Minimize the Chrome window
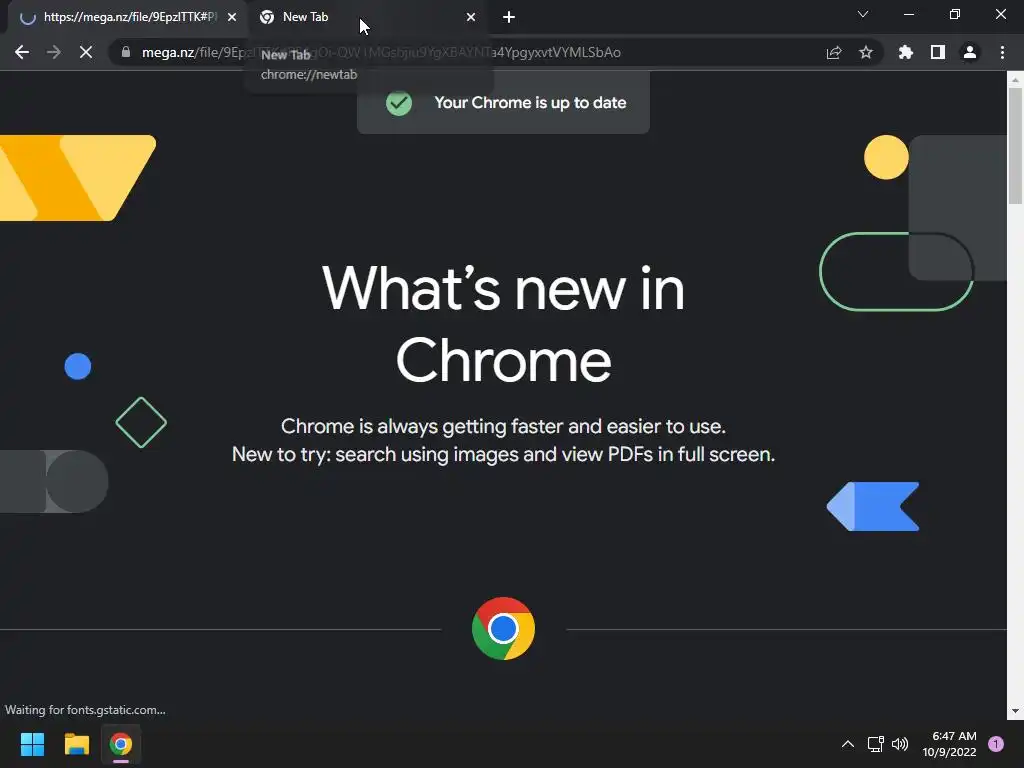 pyautogui.click(x=908, y=14)
